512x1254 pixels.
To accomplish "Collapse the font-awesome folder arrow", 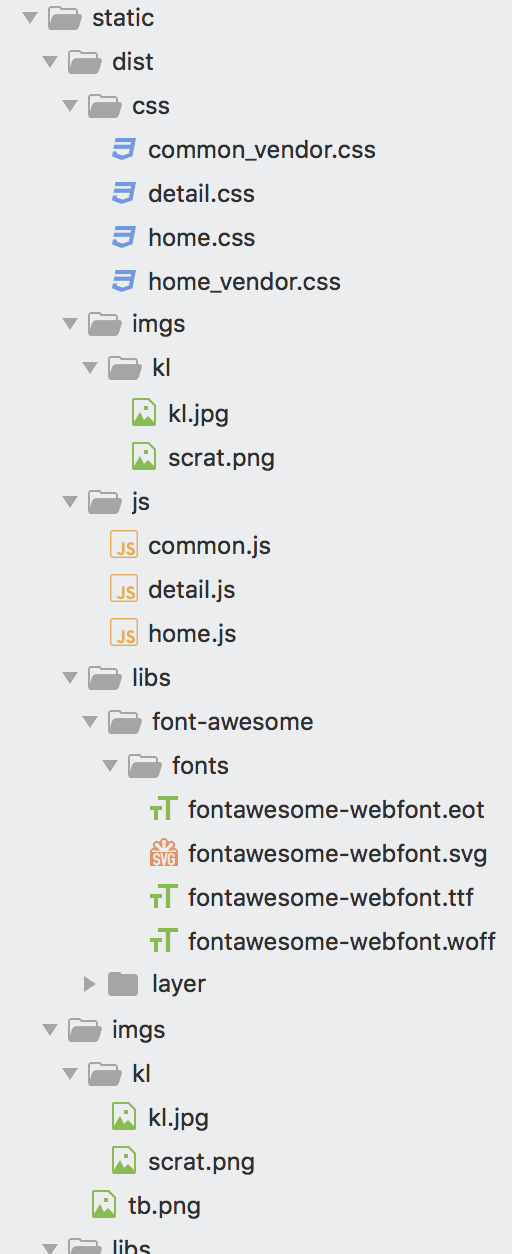I will [x=90, y=722].
